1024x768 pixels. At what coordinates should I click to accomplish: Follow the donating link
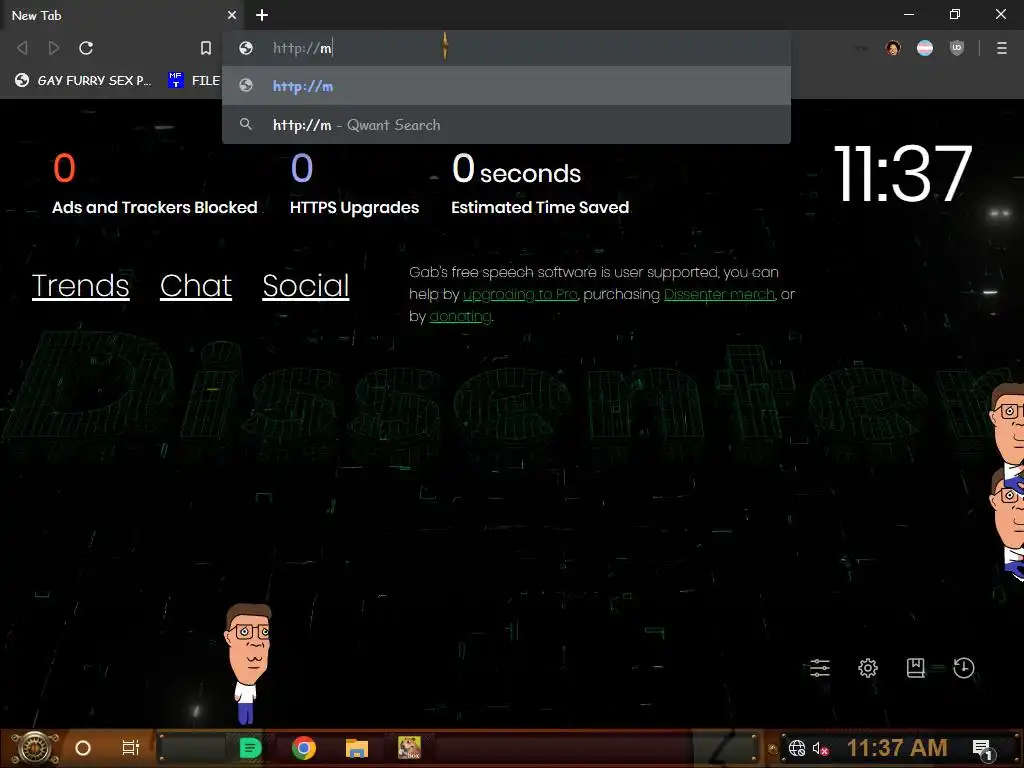[x=460, y=317]
